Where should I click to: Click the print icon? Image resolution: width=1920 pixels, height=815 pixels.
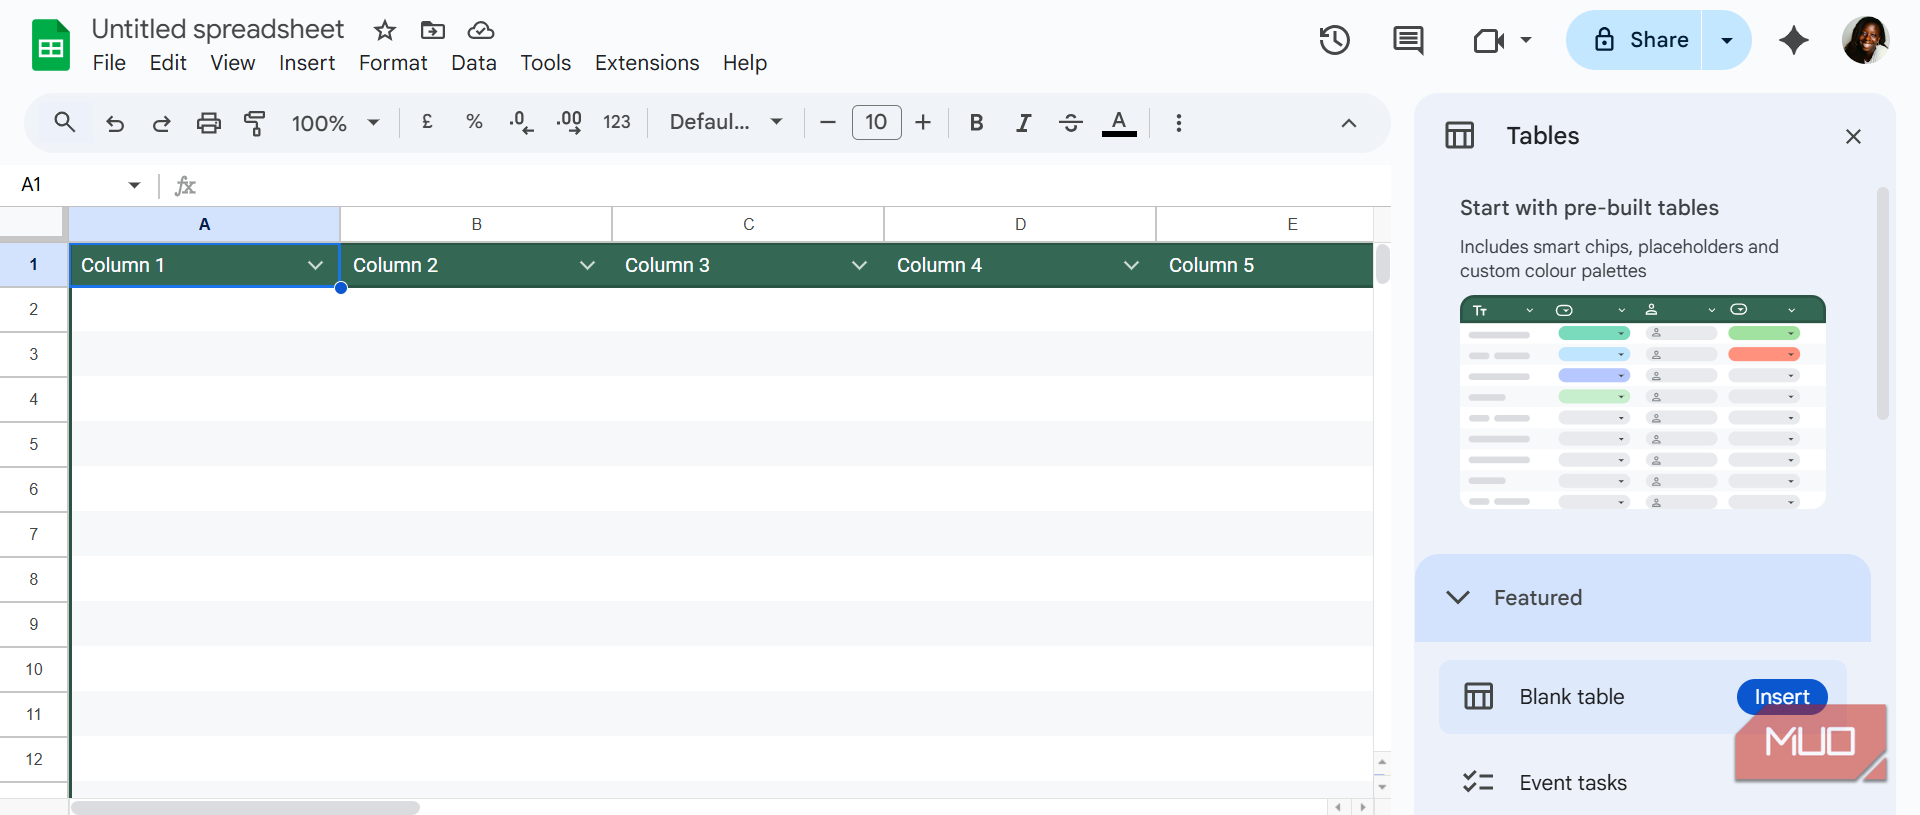pos(208,123)
